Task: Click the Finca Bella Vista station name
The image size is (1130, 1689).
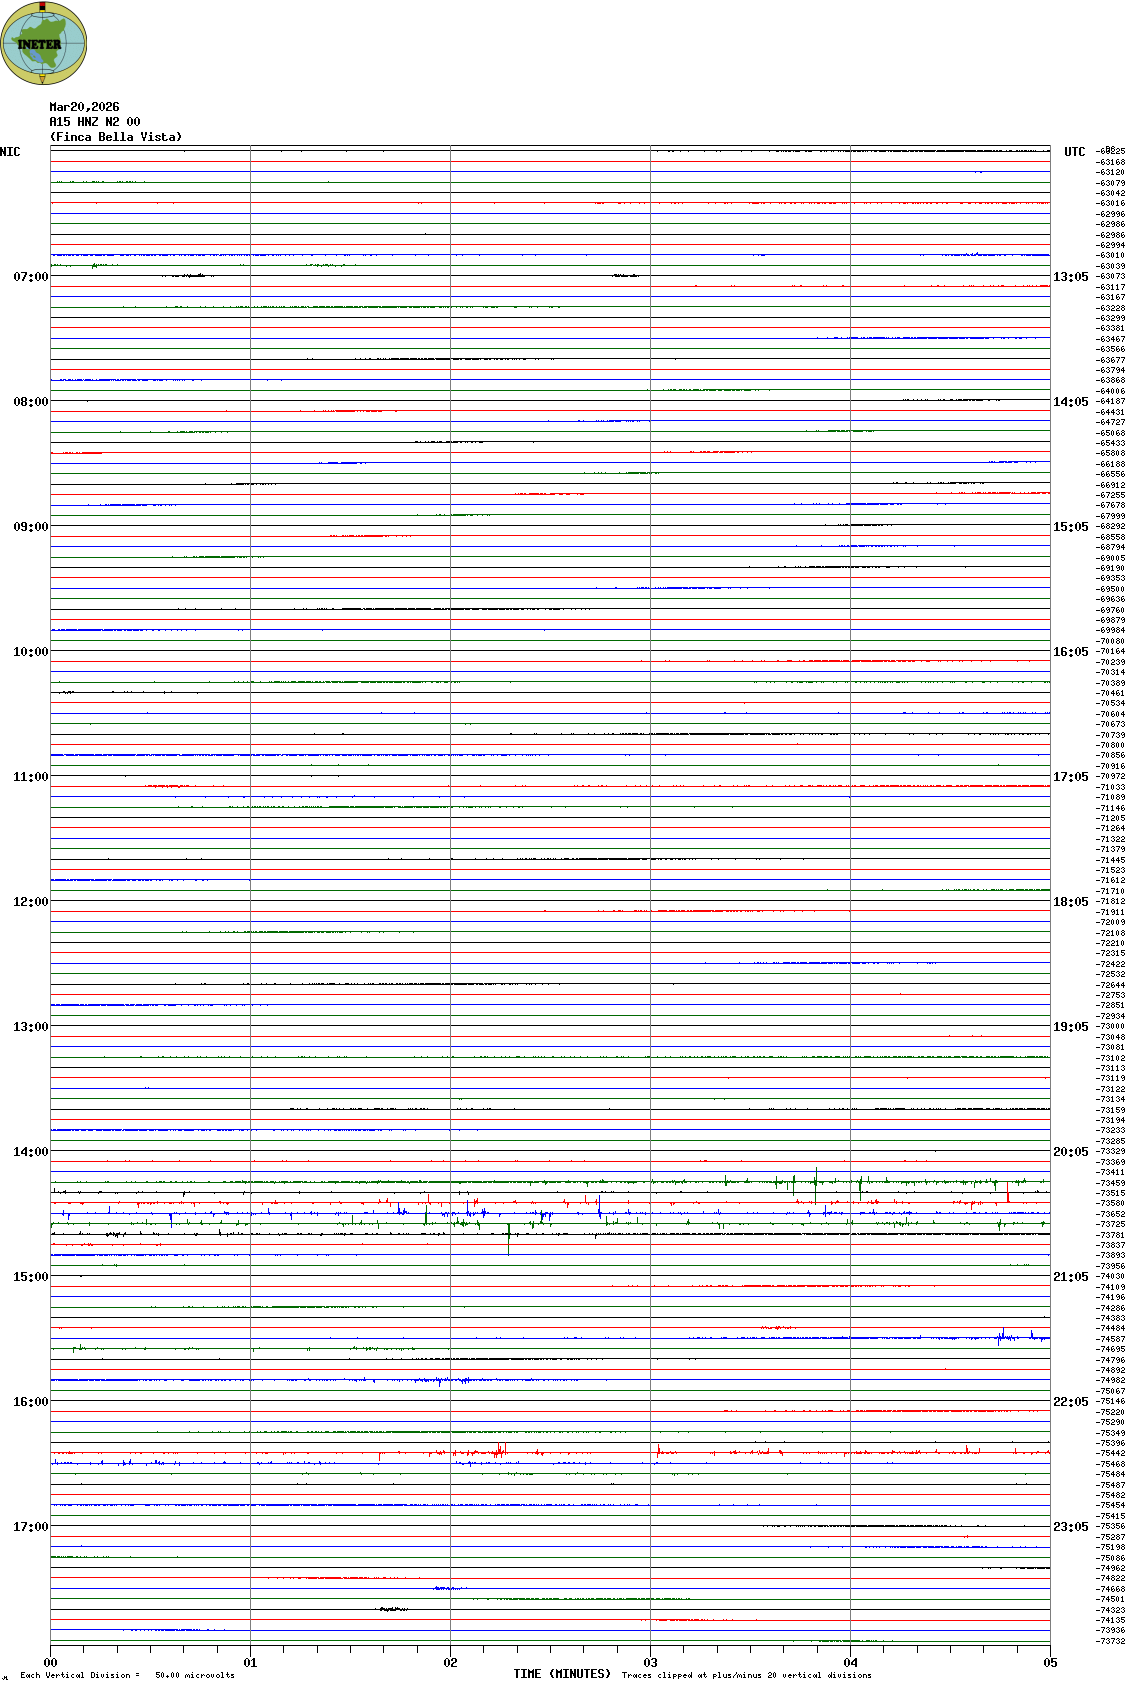Action: tap(116, 137)
